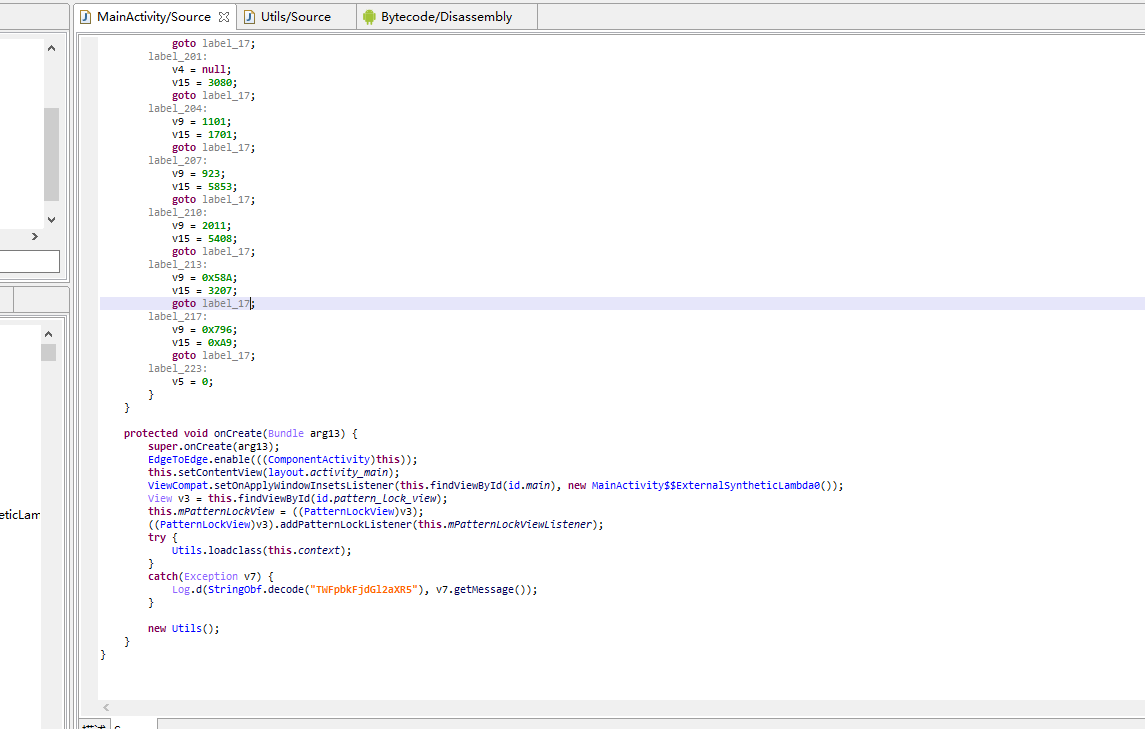Click the Java file icon on Utils/Source tab
This screenshot has height=729, width=1145.
250,17
